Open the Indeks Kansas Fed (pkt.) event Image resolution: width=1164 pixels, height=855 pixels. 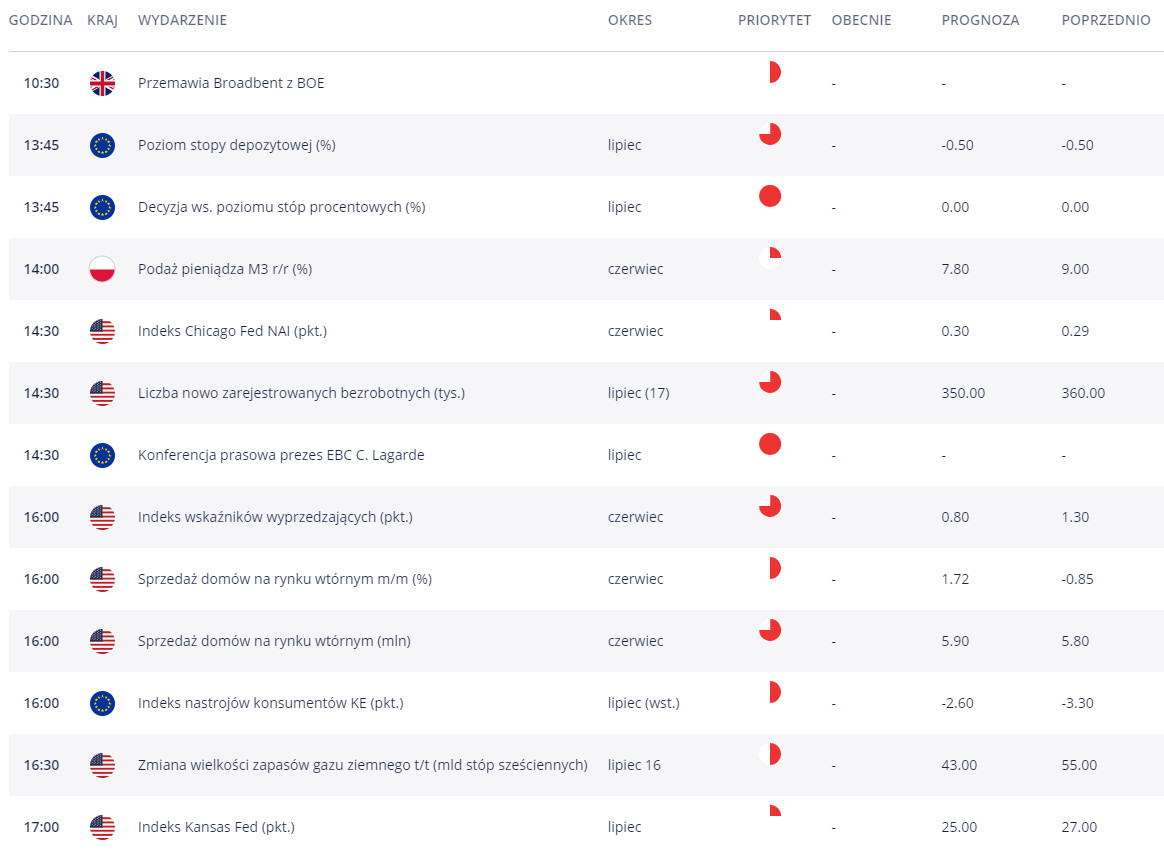click(x=216, y=827)
